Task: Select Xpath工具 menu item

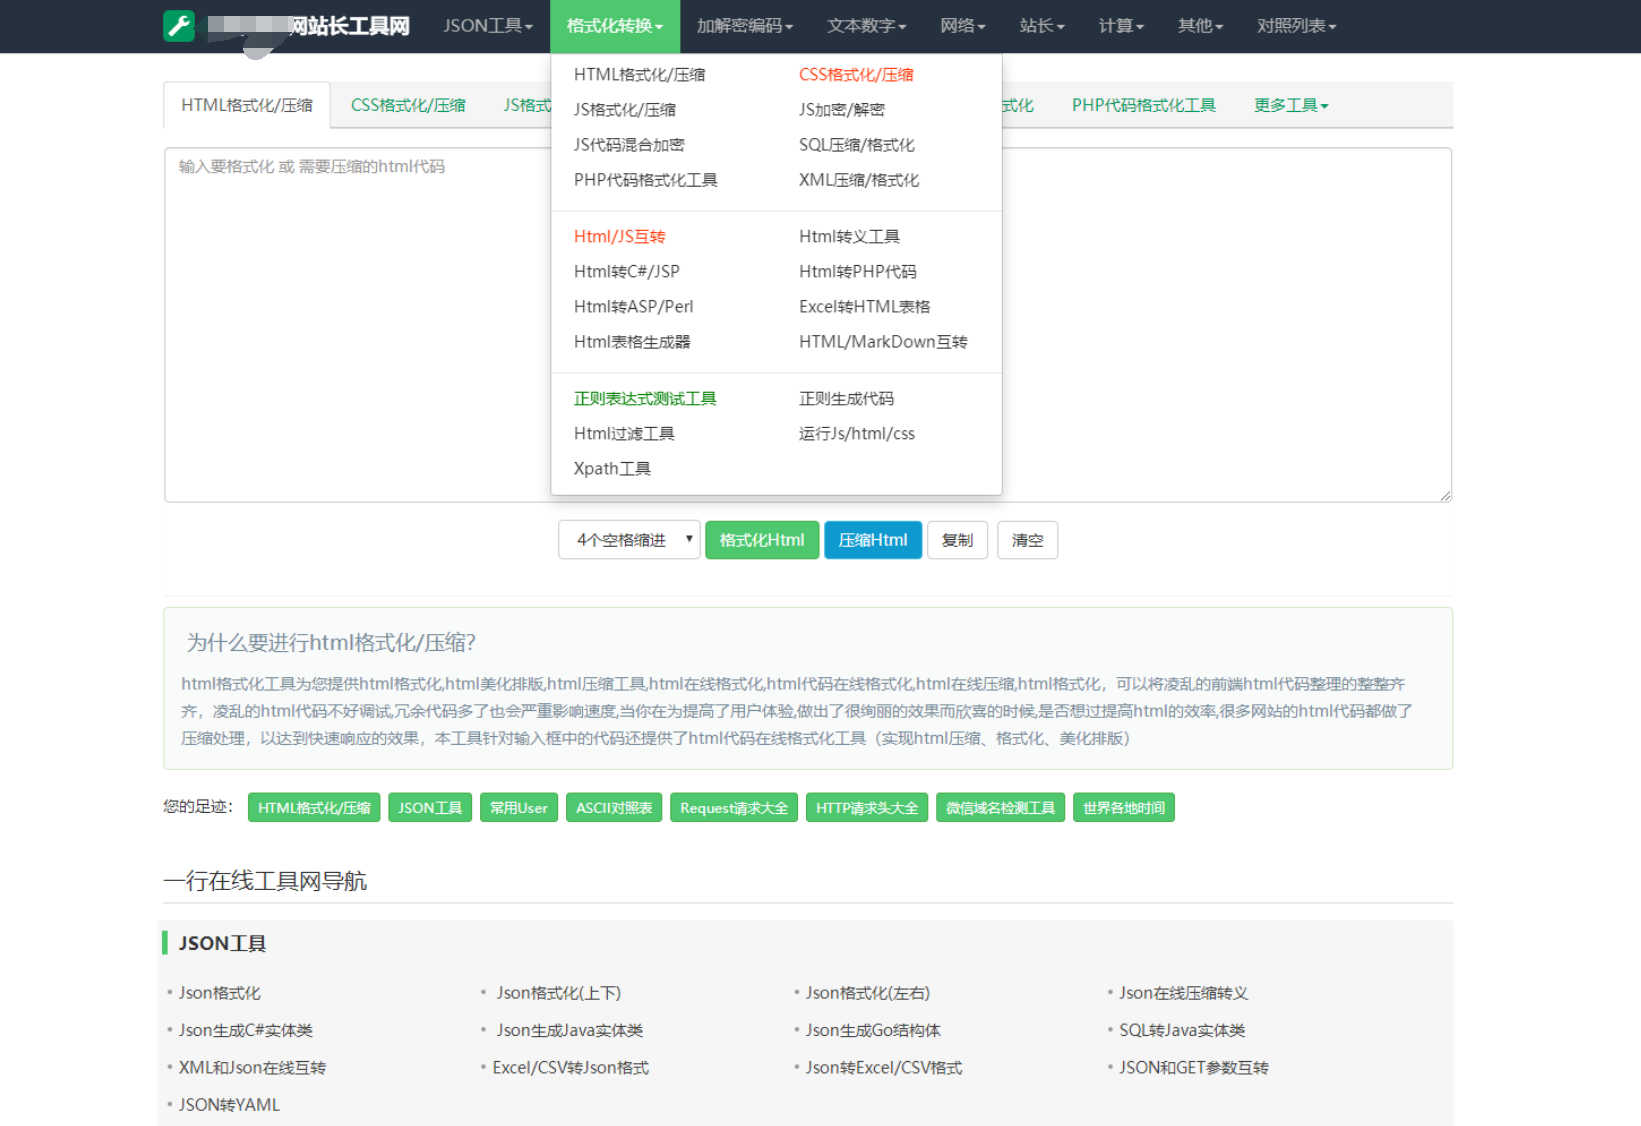Action: pos(612,468)
